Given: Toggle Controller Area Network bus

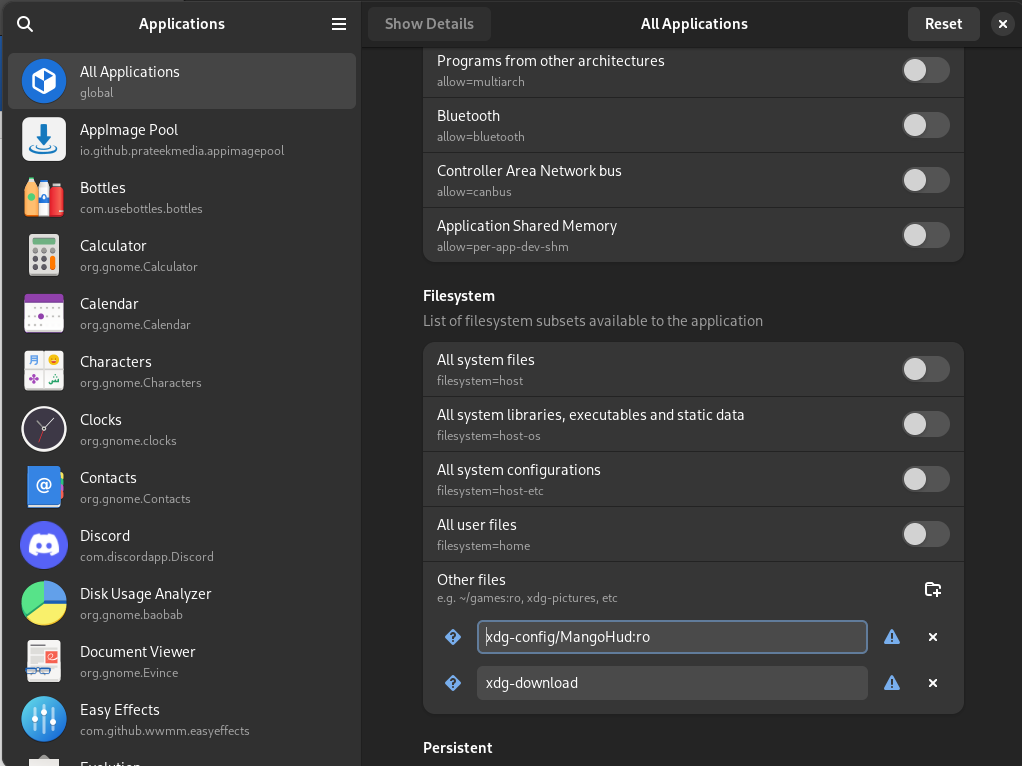Looking at the screenshot, I should pos(925,180).
